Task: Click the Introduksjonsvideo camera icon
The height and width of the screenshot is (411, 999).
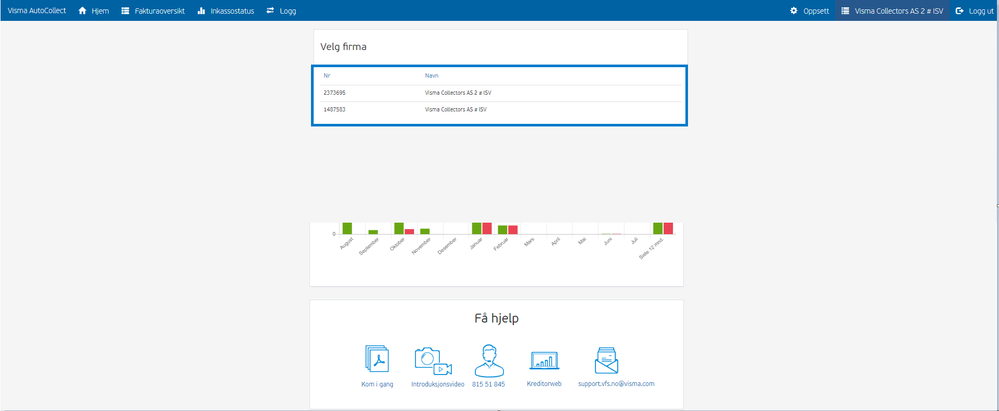Action: [433, 361]
